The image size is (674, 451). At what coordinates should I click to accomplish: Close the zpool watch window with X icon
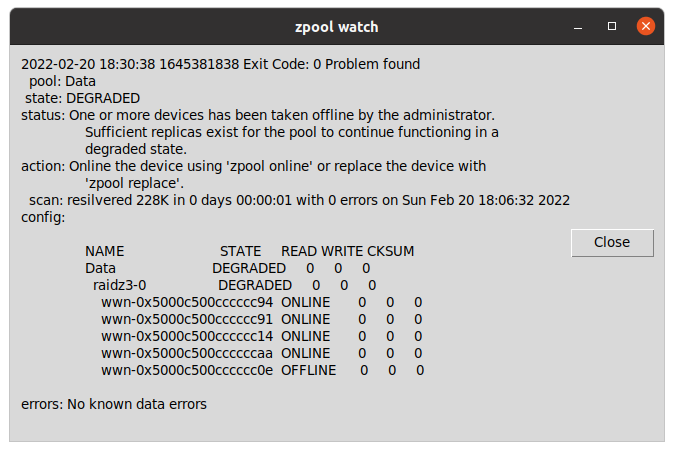(x=646, y=27)
